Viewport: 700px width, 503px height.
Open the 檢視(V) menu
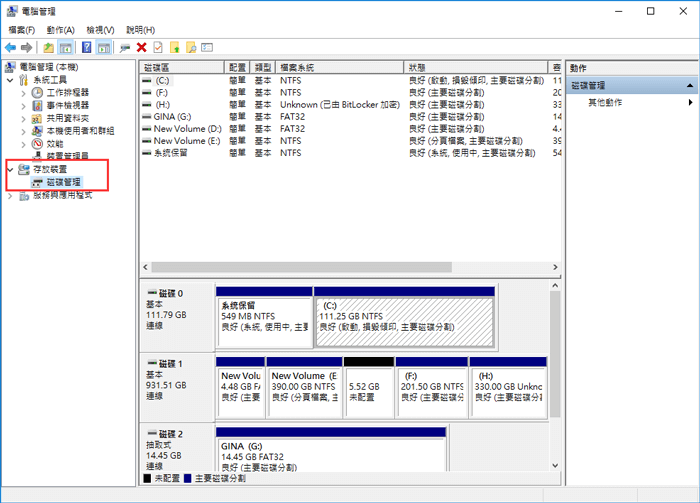[x=100, y=30]
